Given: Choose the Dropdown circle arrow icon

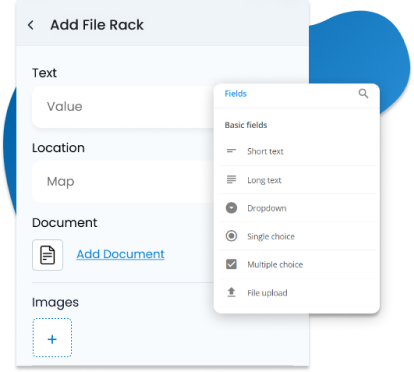Looking at the screenshot, I should click(231, 208).
